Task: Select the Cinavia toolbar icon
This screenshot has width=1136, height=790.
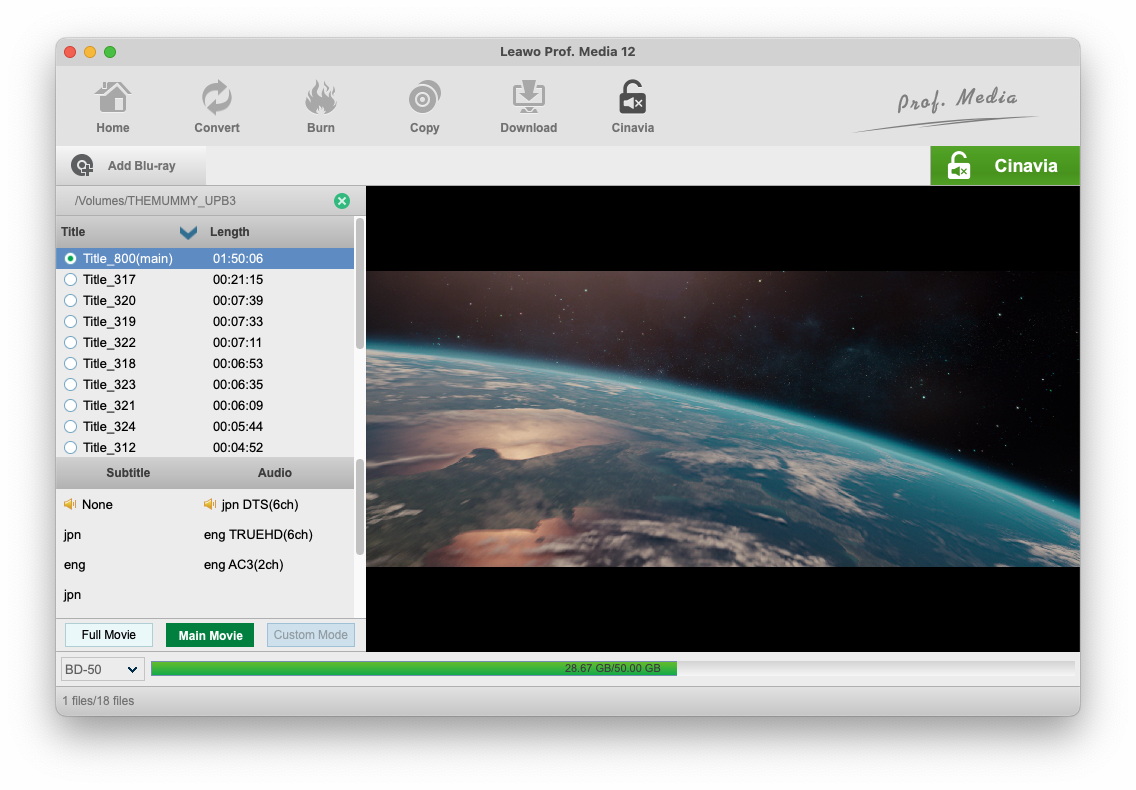Action: click(x=632, y=99)
